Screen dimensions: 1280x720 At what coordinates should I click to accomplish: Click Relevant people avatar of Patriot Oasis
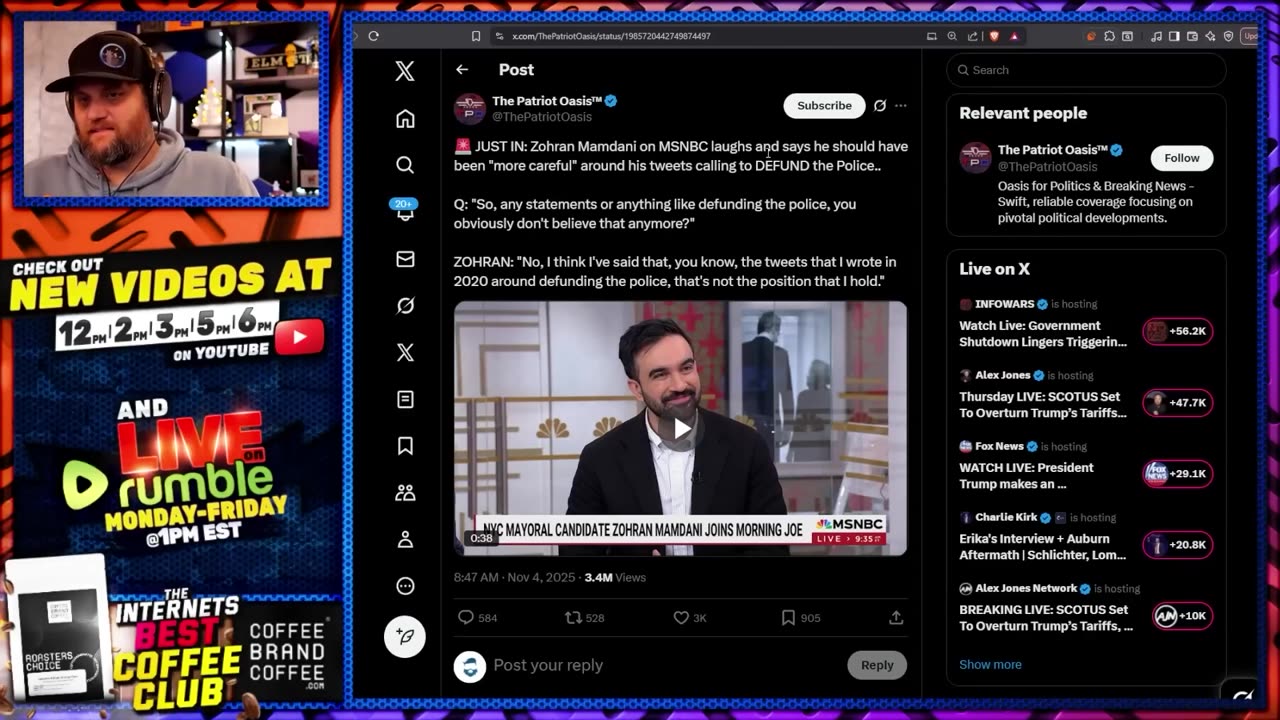click(x=975, y=157)
